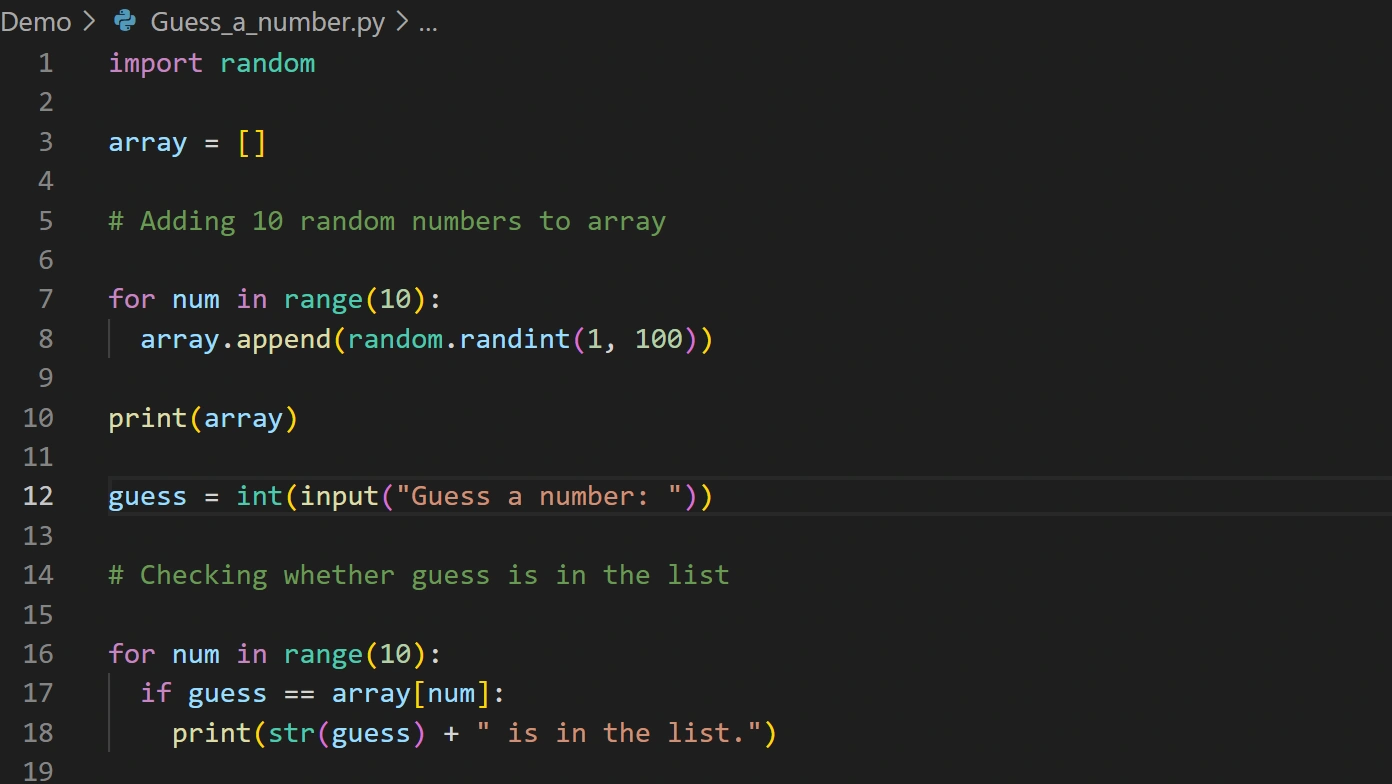Click the "Checking whether guess" comment
The width and height of the screenshot is (1392, 784).
pos(419,575)
